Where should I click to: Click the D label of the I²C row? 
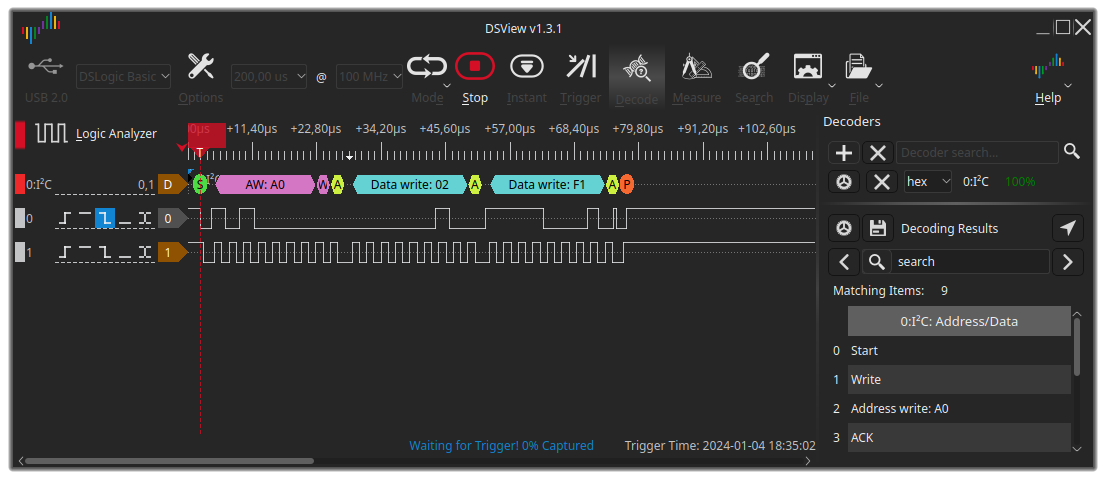[x=170, y=184]
